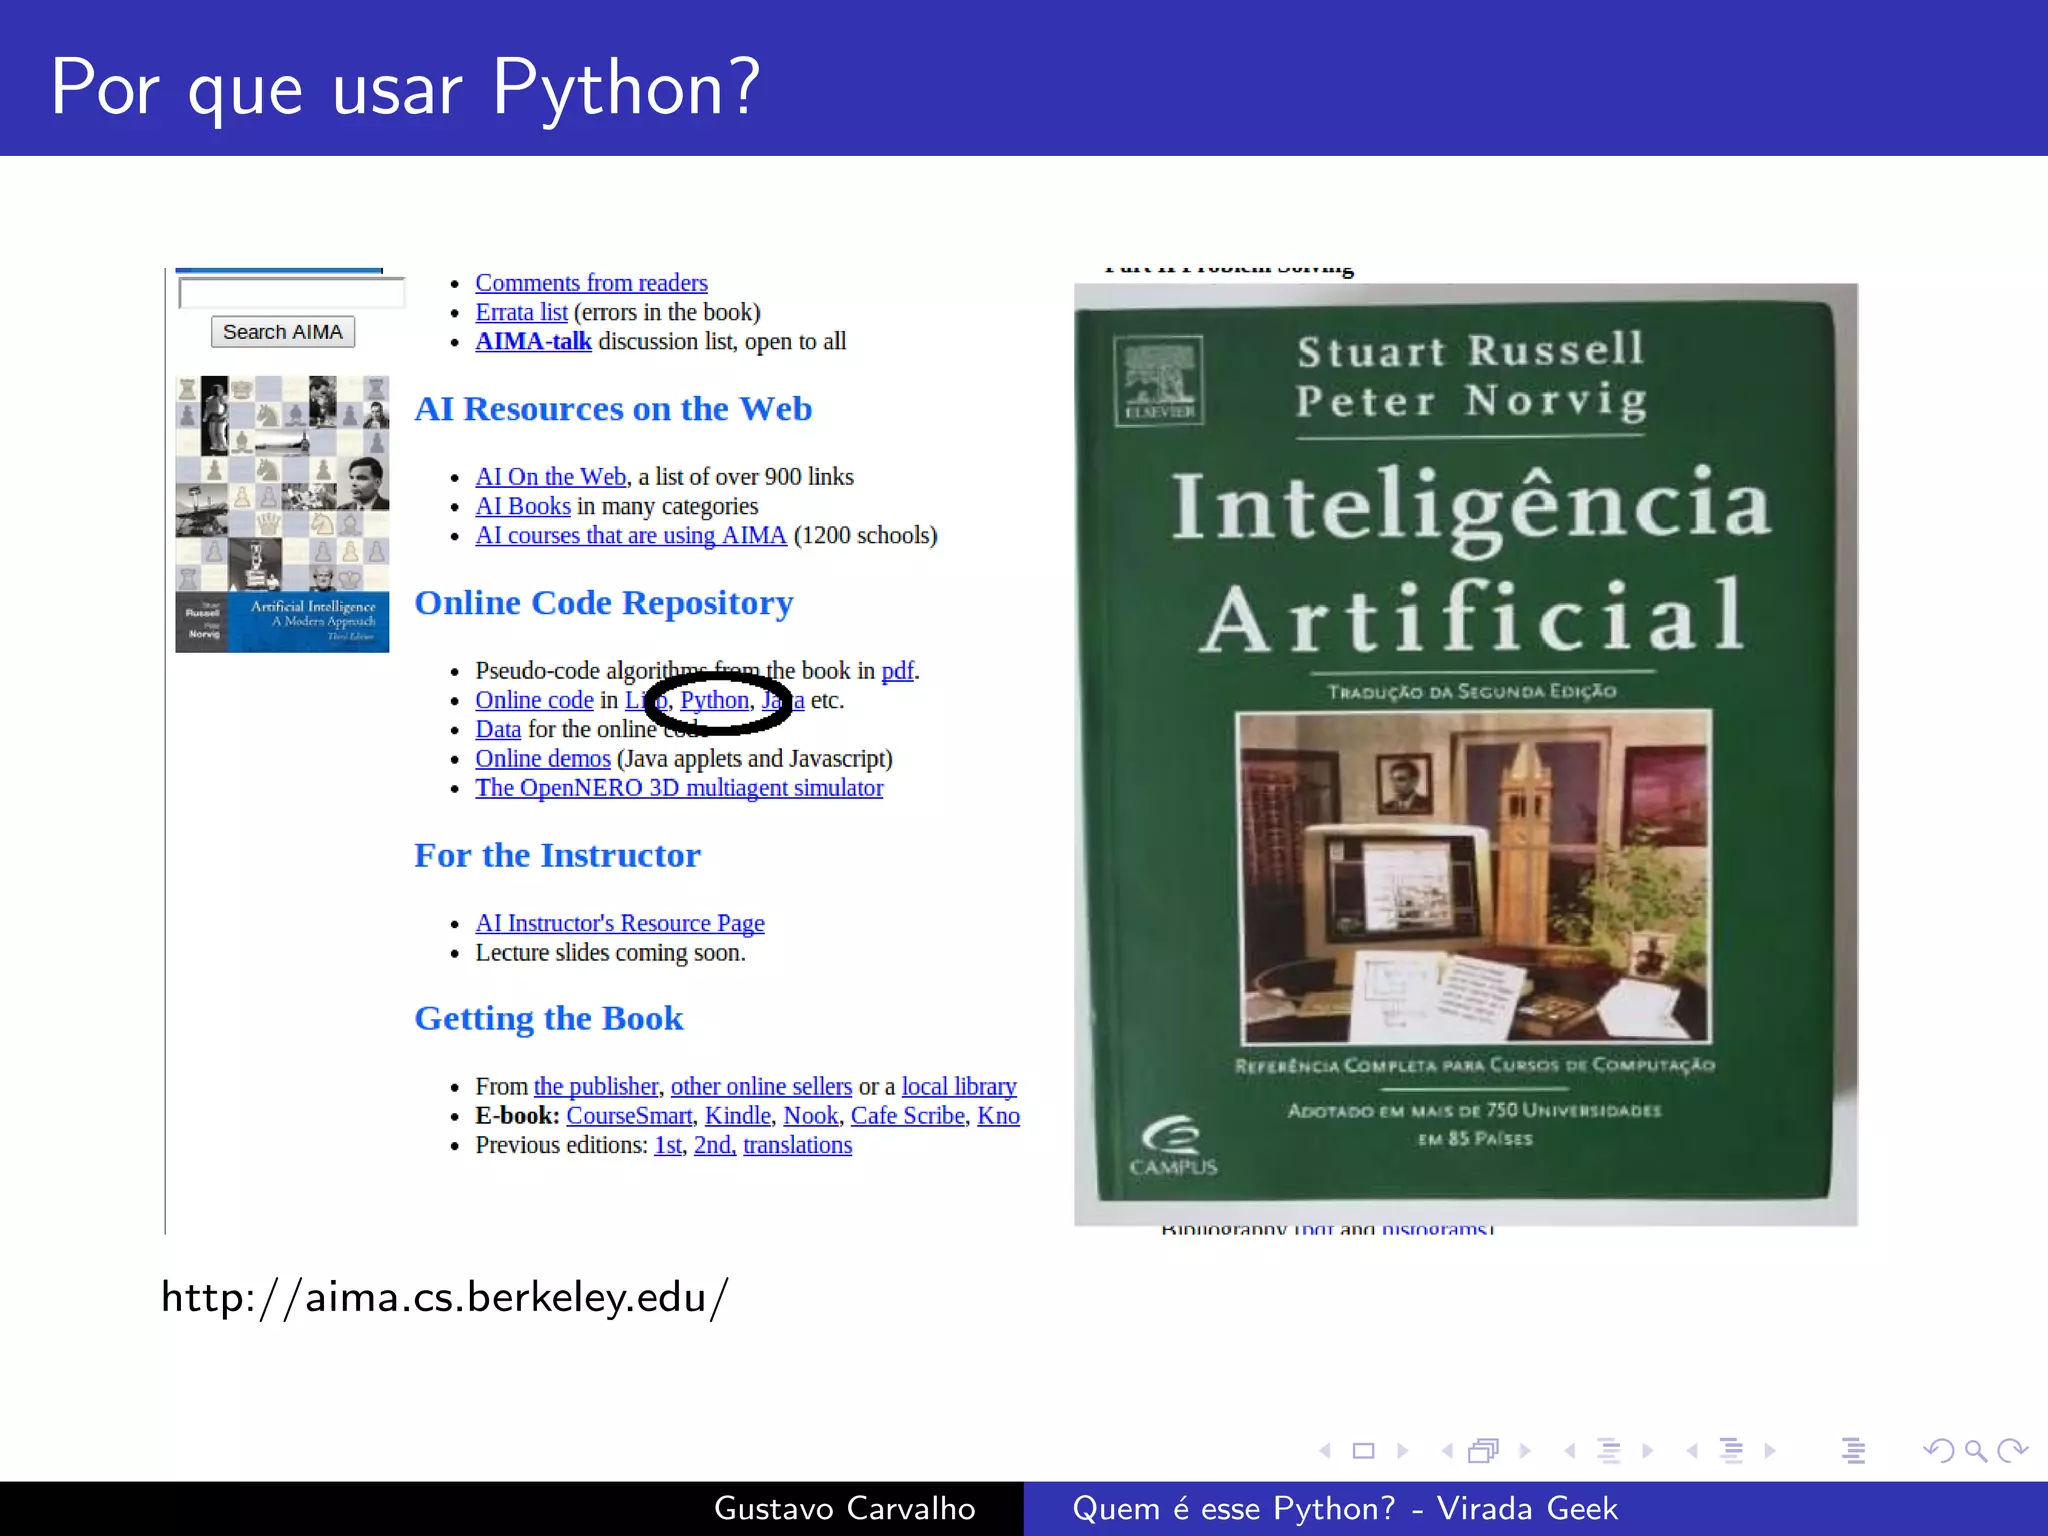Viewport: 2048px width, 1536px height.
Task: Click the subsection navigation icon
Action: click(x=1609, y=1450)
